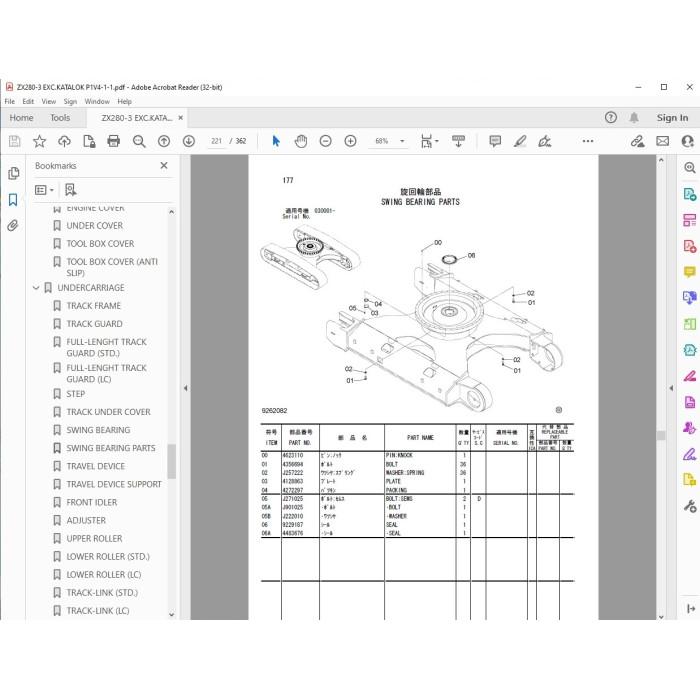The height and width of the screenshot is (700, 700).
Task: Click the Save file toolbar icon
Action: pyautogui.click(x=14, y=142)
